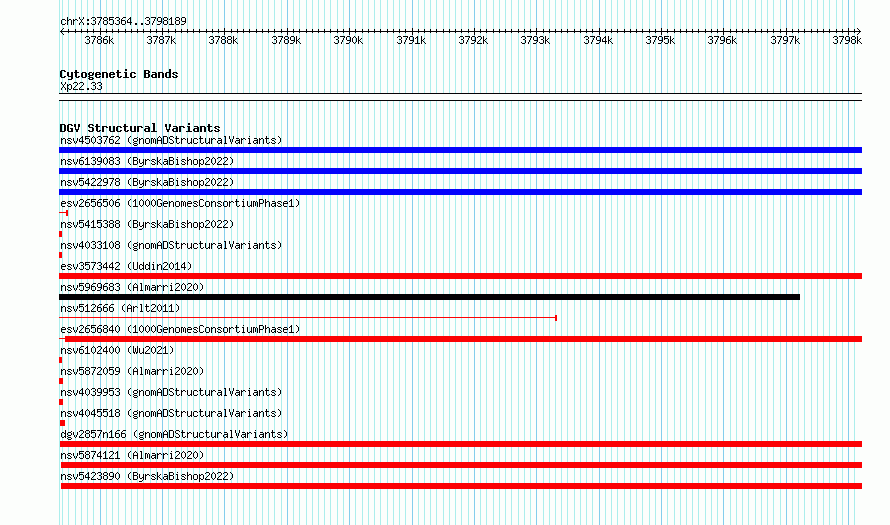The height and width of the screenshot is (525, 890).
Task: Open nsv5422978 (ByrskaBishop2022) variant label
Action: [x=147, y=182]
